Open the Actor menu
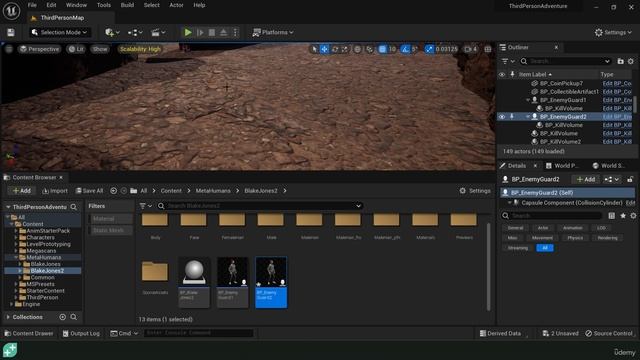 coord(176,5)
